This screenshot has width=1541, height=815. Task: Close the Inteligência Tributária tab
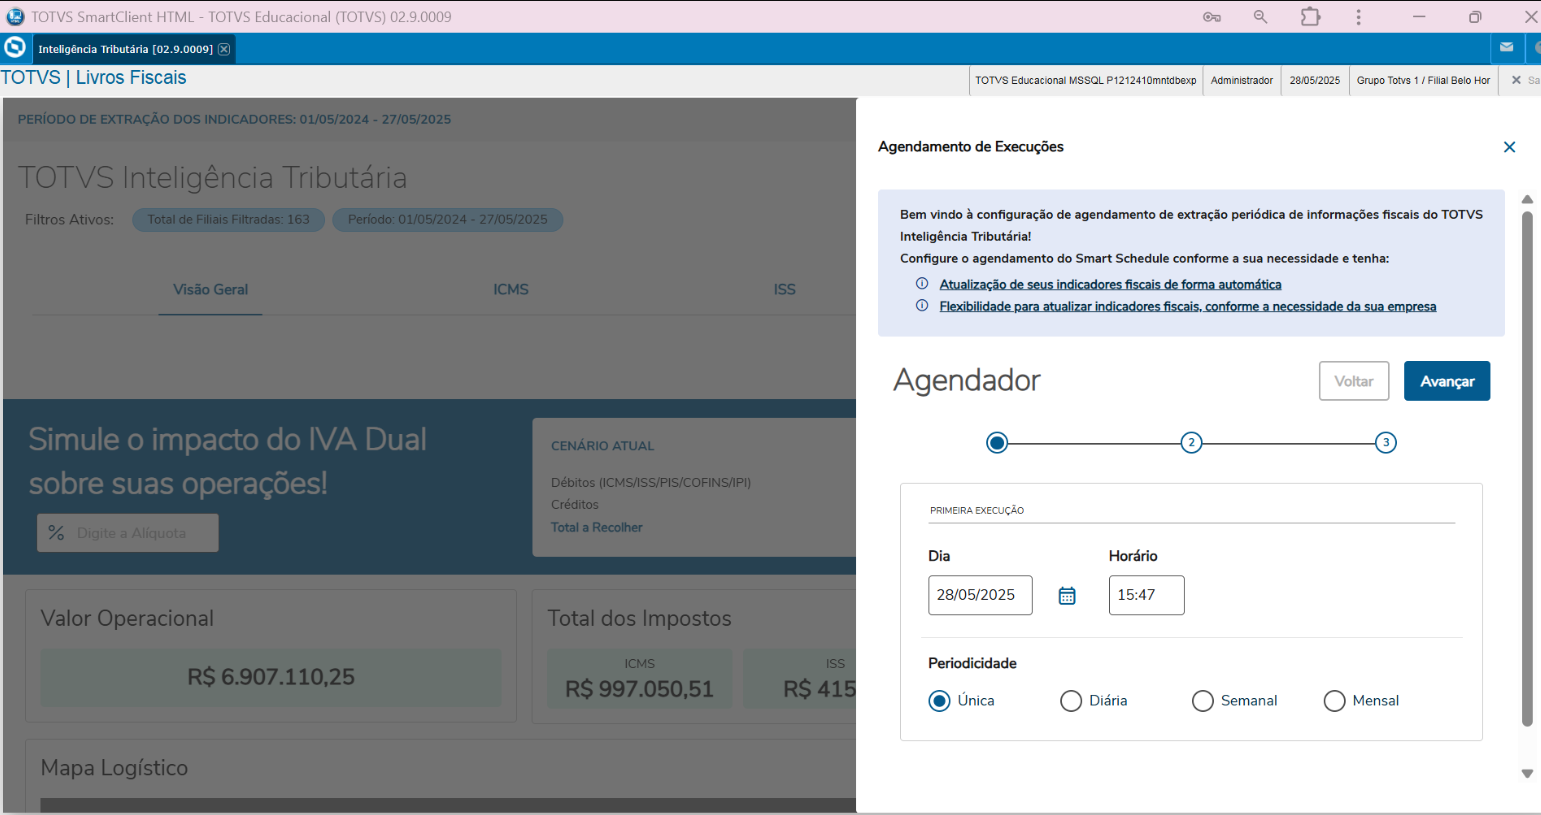click(x=224, y=49)
